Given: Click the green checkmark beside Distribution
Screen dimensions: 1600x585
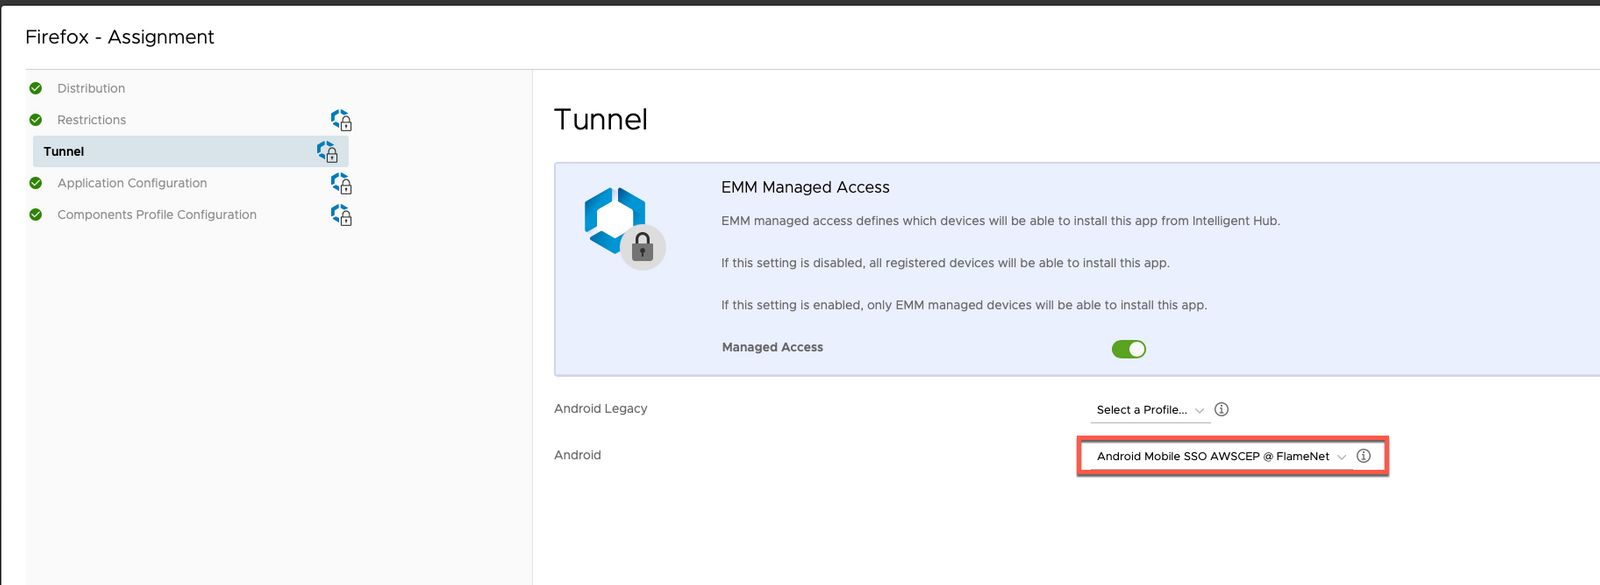Looking at the screenshot, I should coord(36,88).
